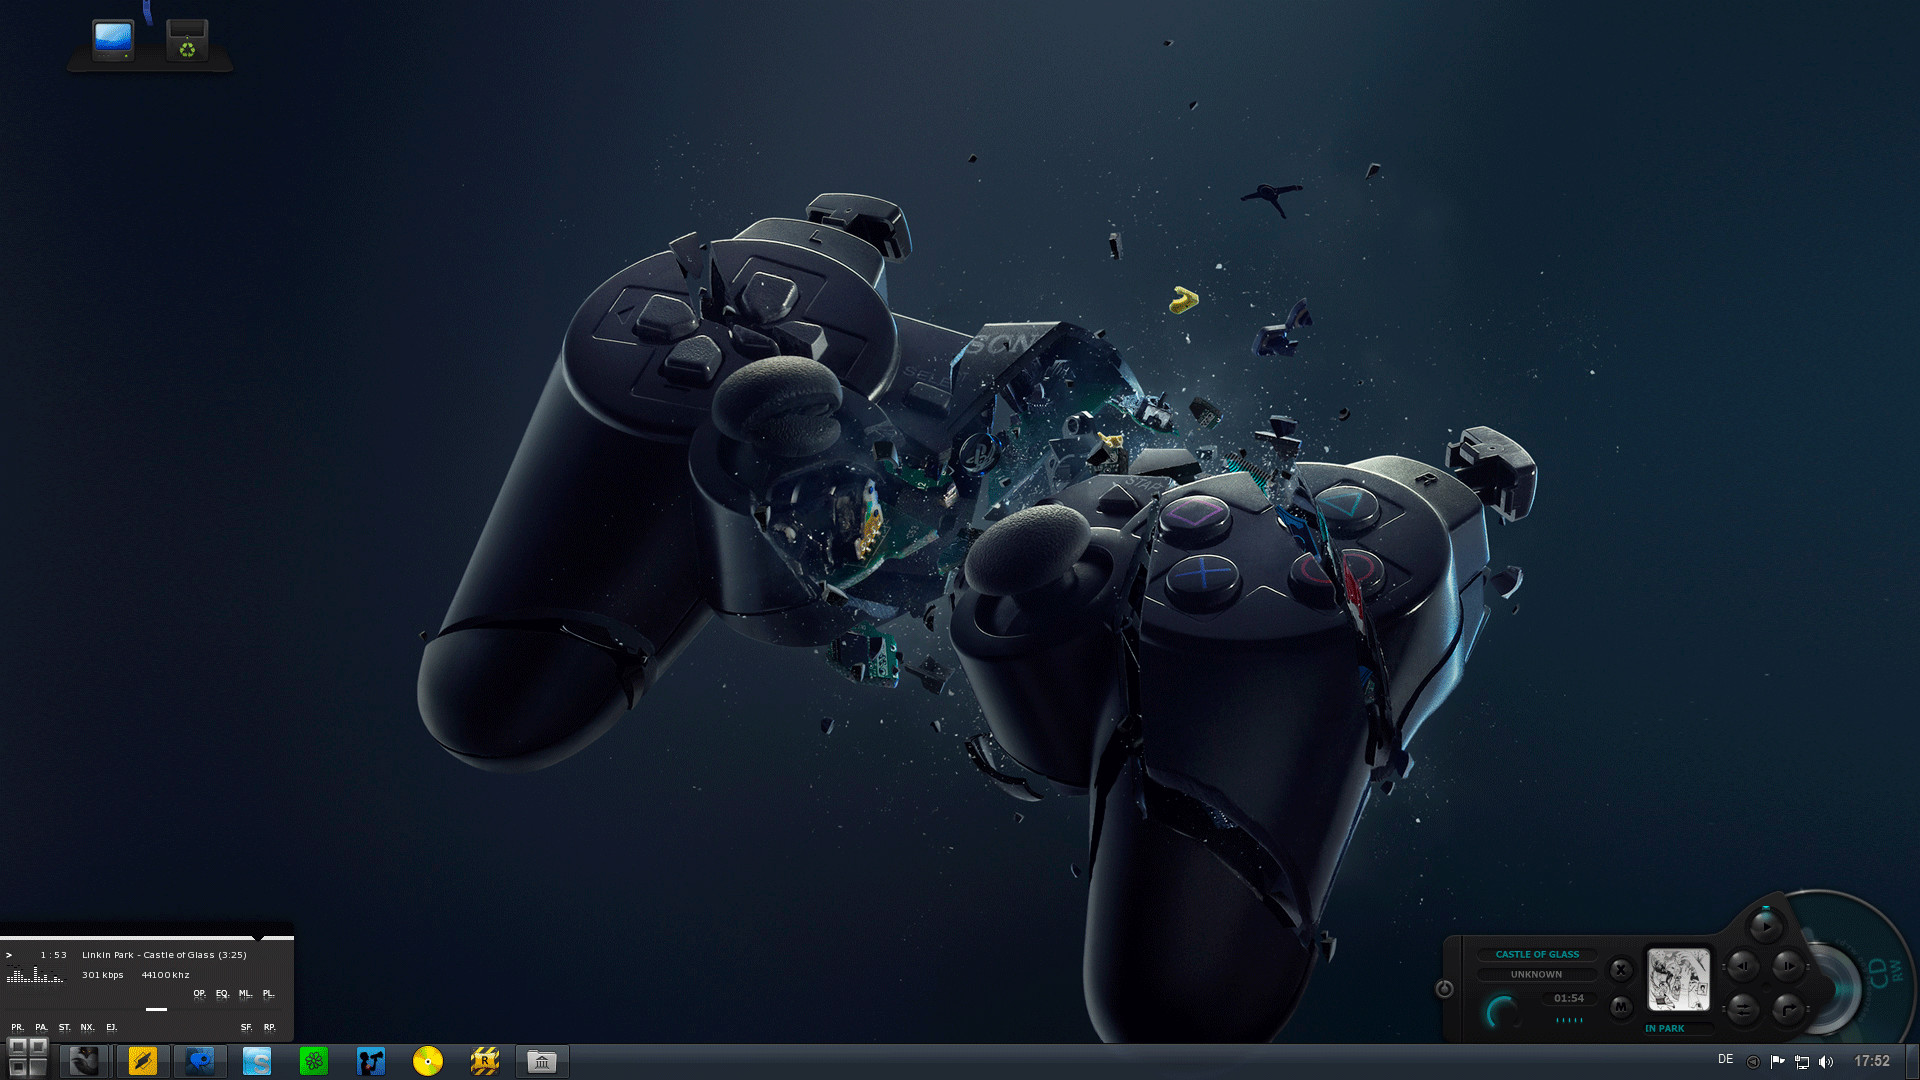1920x1080 pixels.
Task: Toggle repeat arrow on CD player widget
Action: (x=1788, y=1009)
